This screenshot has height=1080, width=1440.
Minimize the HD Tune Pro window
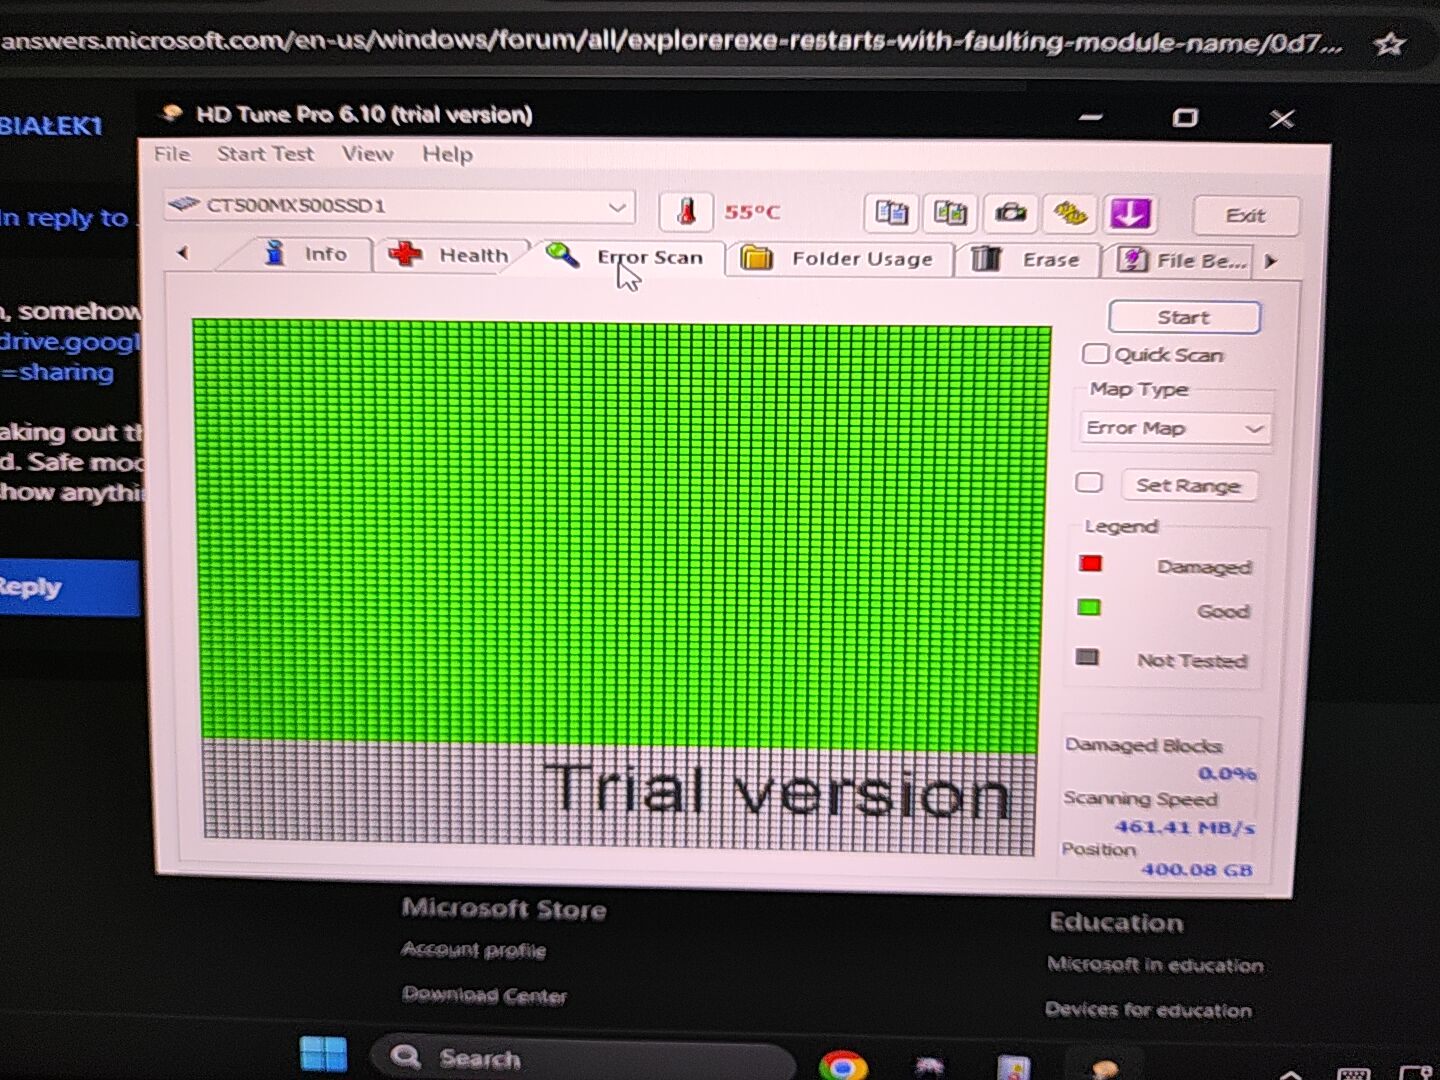coord(1090,117)
